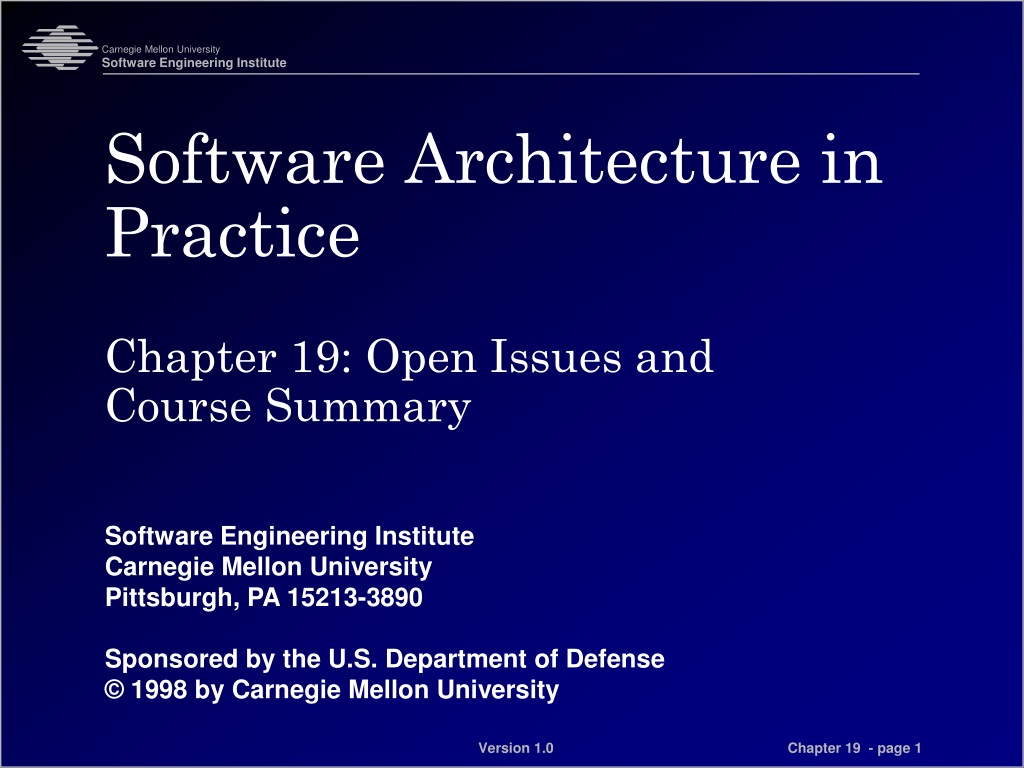This screenshot has width=1024, height=768.
Task: Click the Software Engineering Institute logo icon
Action: 59,48
